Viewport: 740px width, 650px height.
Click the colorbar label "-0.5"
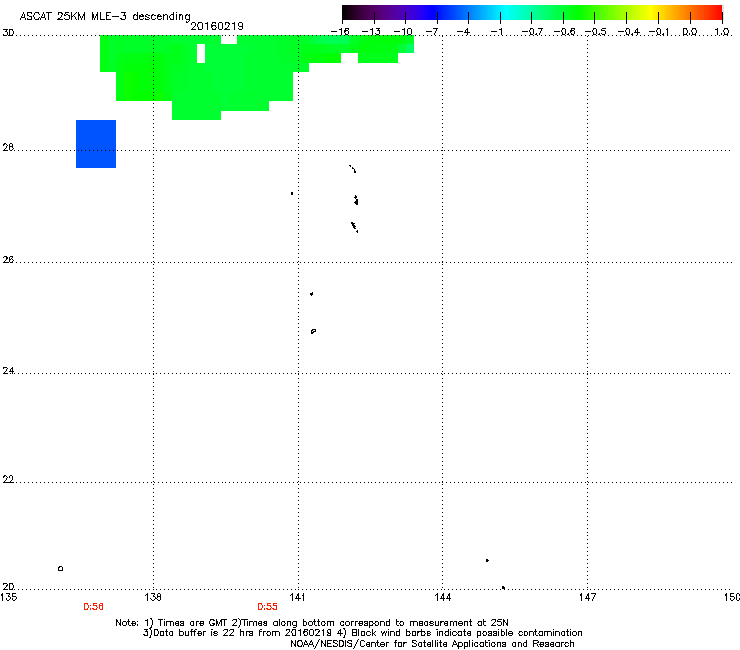pyautogui.click(x=595, y=32)
